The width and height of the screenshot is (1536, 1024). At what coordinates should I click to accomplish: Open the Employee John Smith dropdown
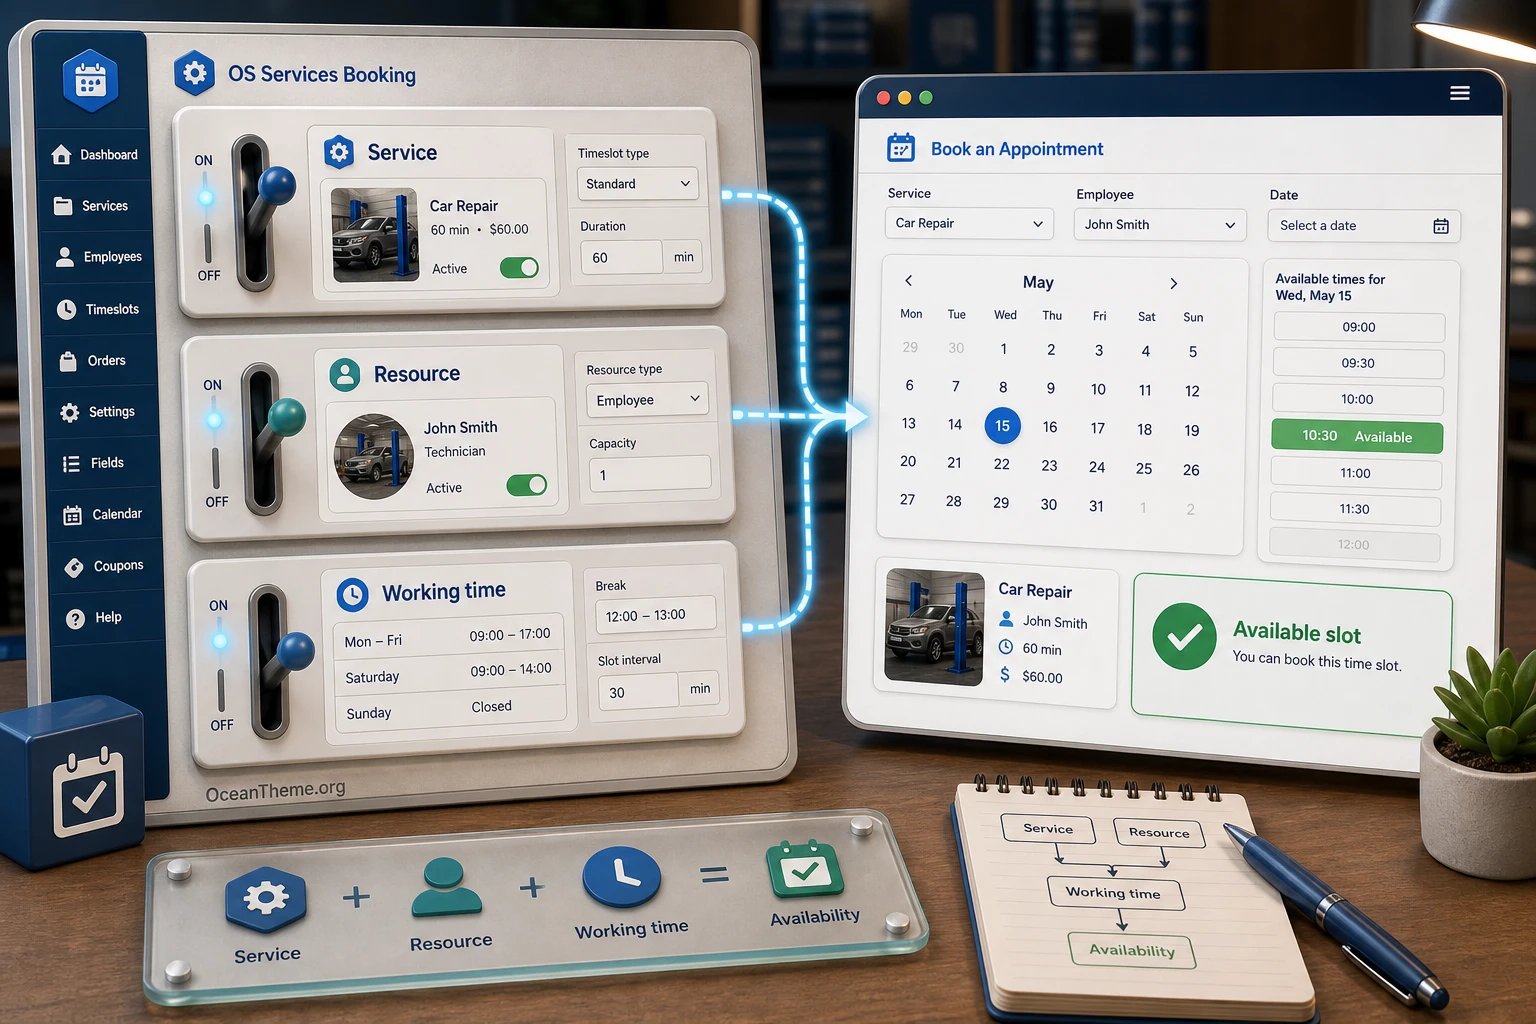point(1160,224)
